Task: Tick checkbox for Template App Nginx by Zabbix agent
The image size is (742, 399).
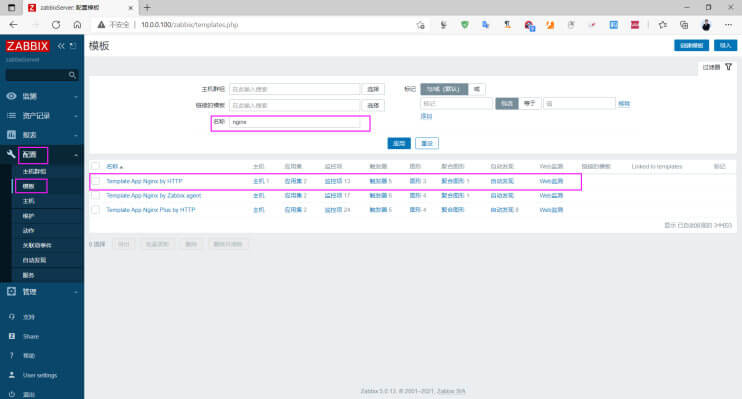Action: [x=96, y=195]
